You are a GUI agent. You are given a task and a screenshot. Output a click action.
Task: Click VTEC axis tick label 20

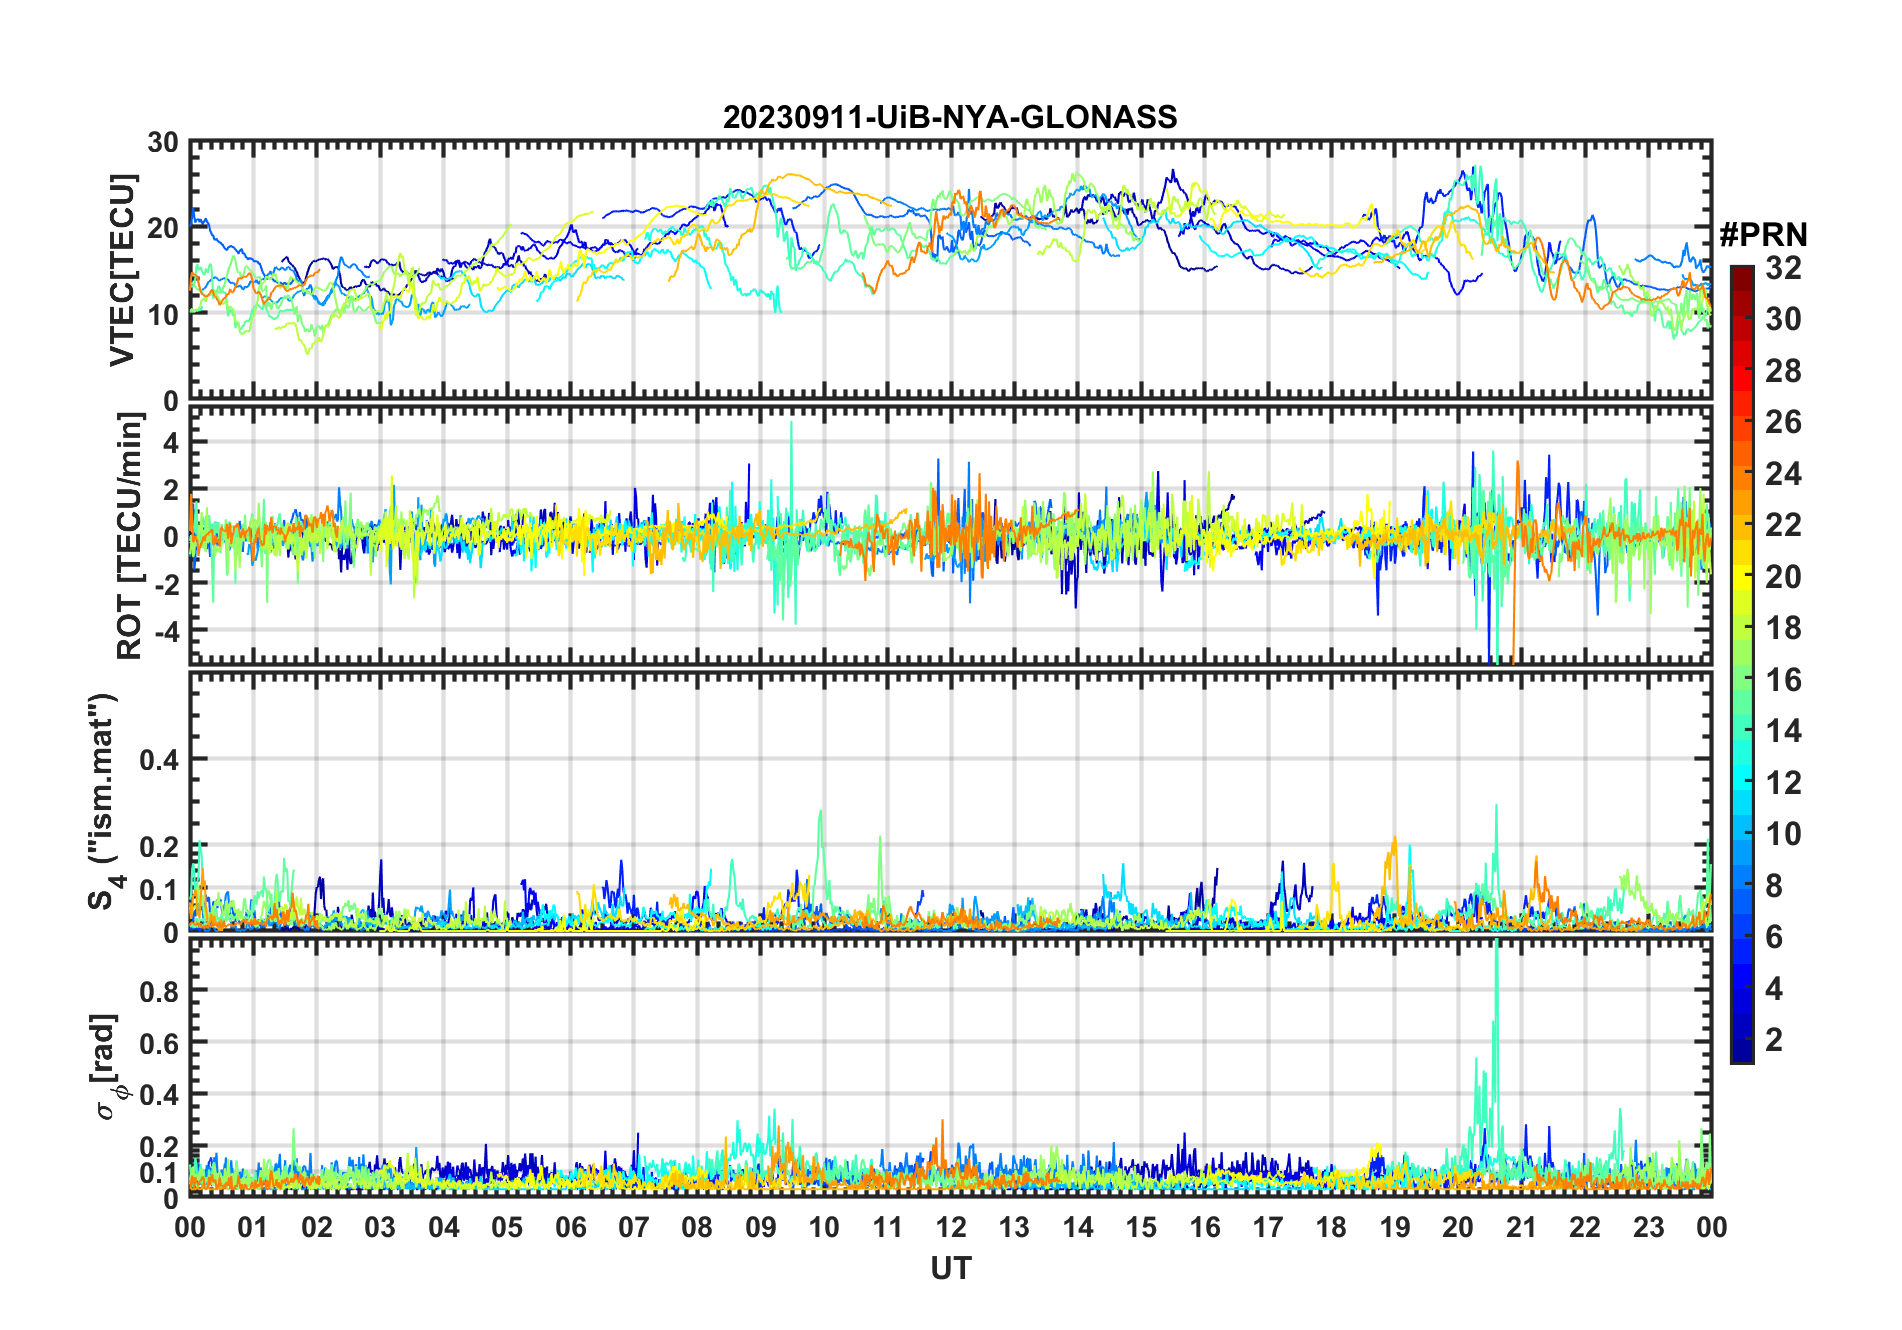coord(163,228)
